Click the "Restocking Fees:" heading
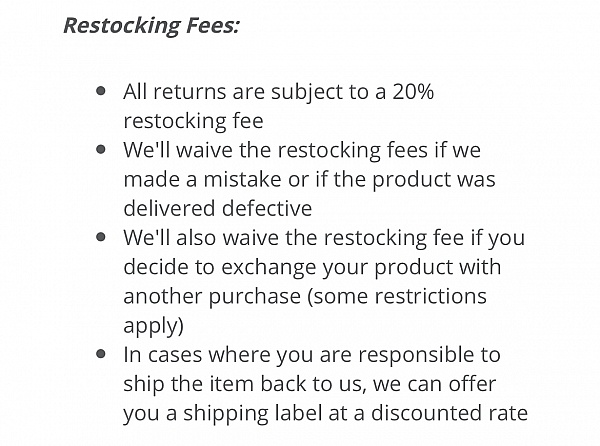The image size is (600, 446). (x=151, y=25)
